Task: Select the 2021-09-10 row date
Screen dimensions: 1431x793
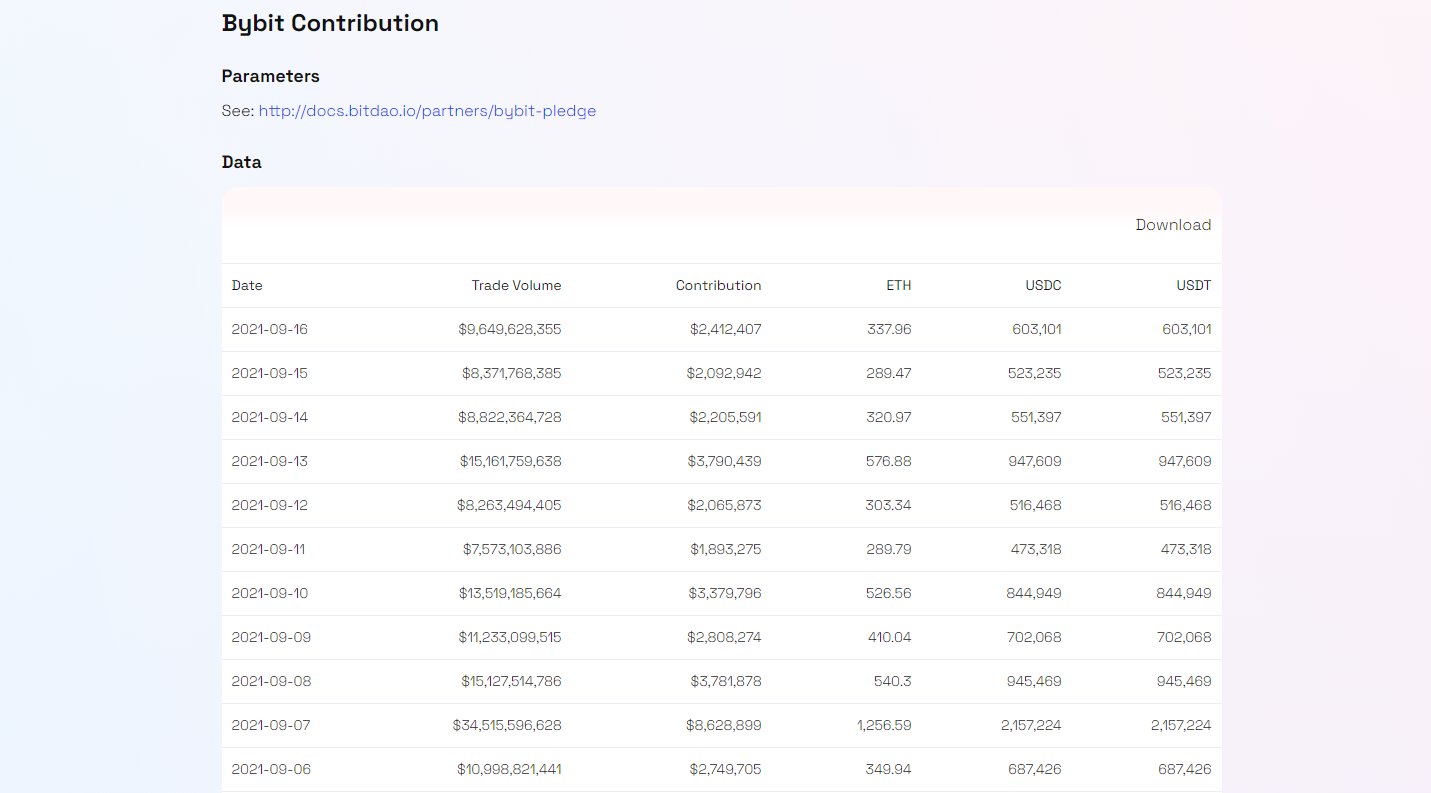Action: pos(270,593)
